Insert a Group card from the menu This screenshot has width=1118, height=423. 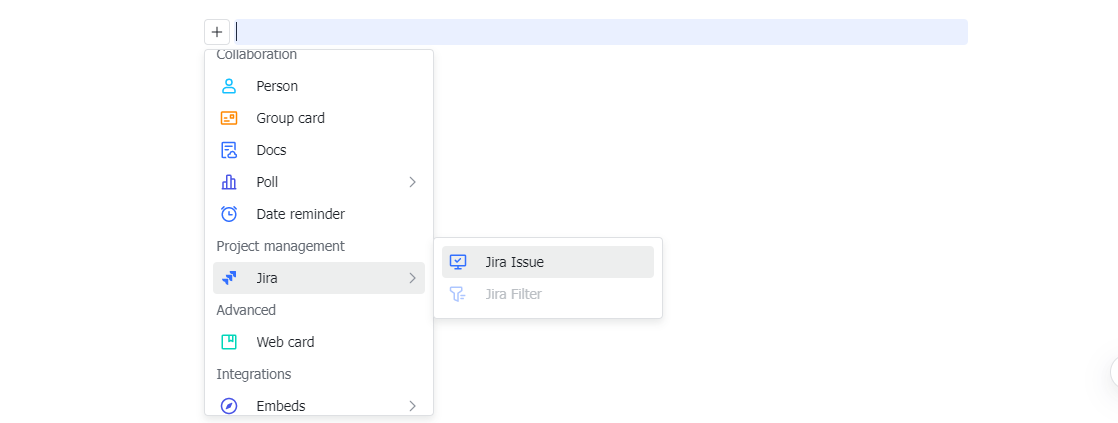290,118
